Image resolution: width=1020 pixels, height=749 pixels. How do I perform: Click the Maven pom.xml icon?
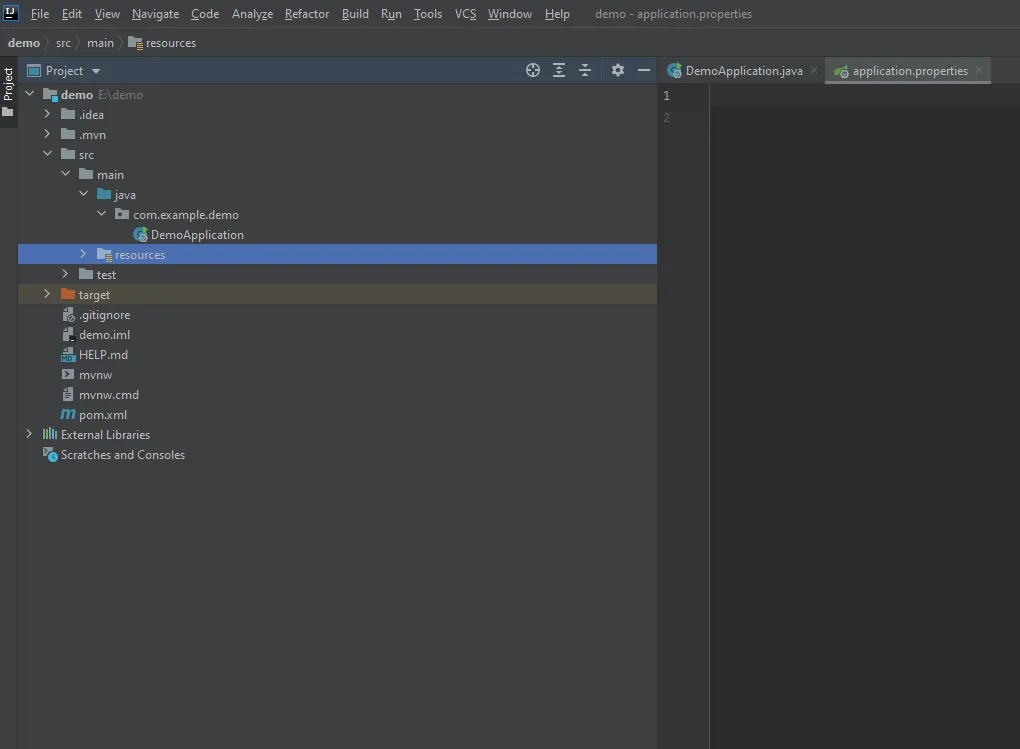(x=68, y=415)
